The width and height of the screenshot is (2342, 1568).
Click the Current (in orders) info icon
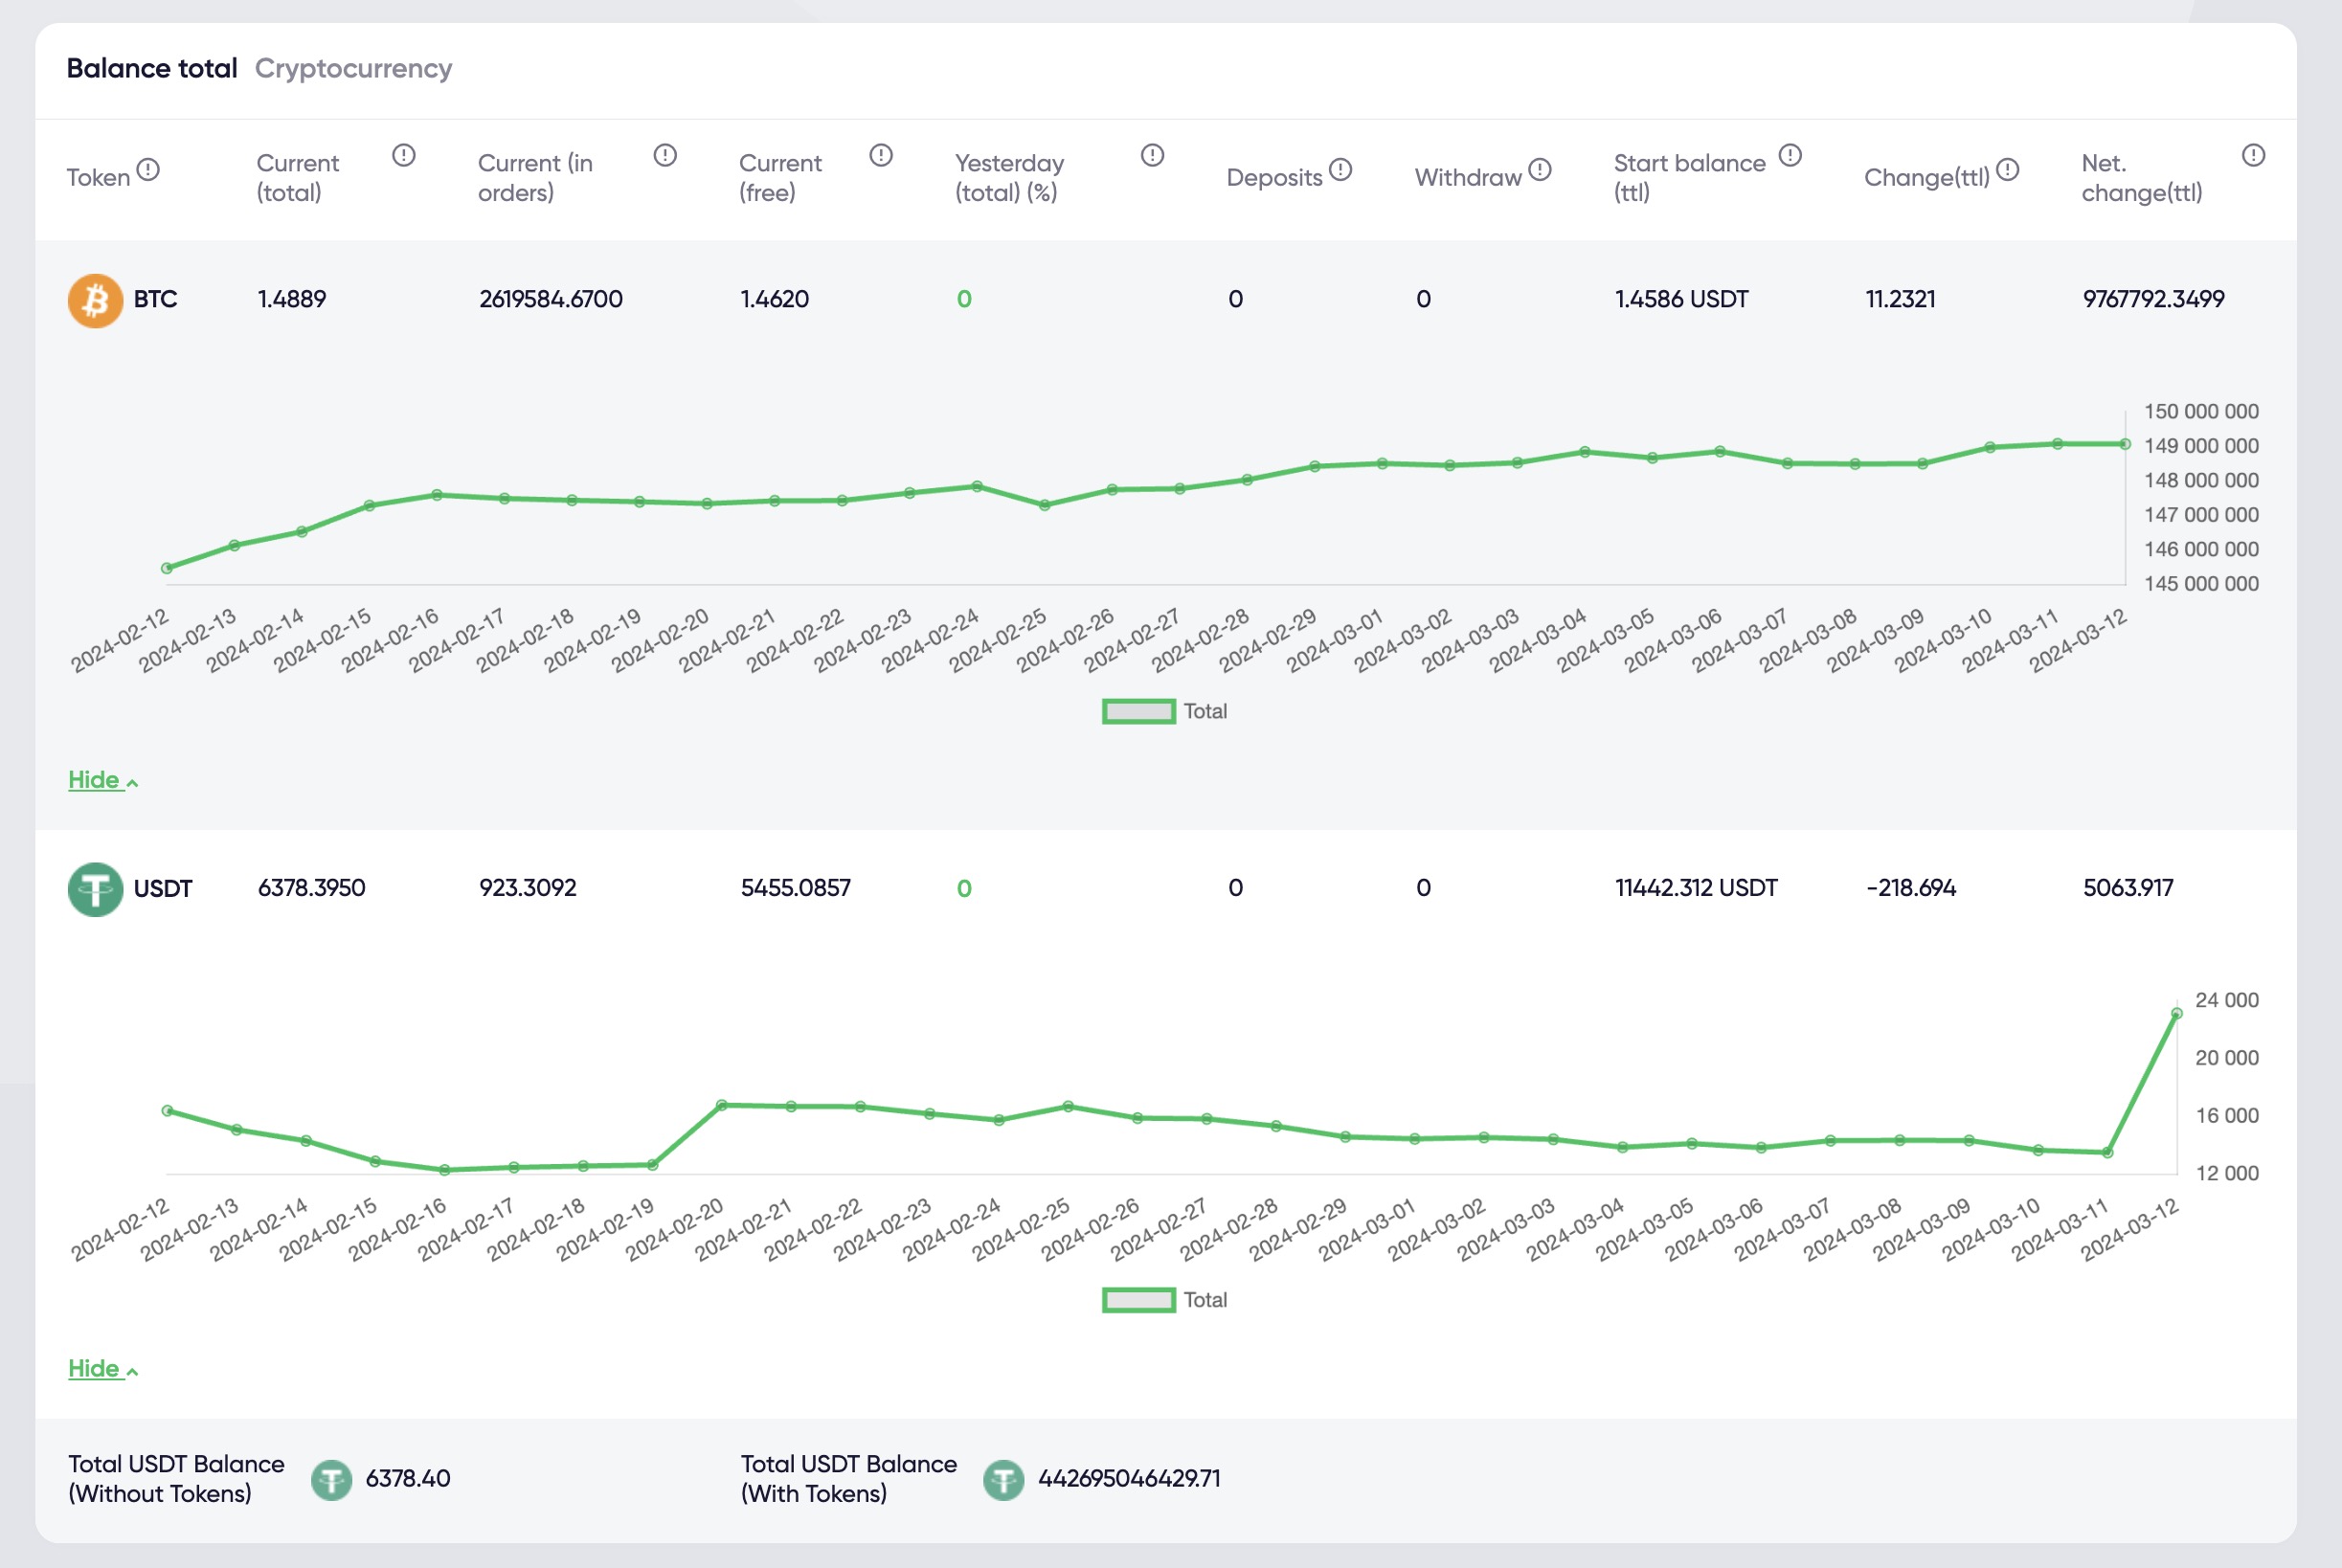pos(665,155)
